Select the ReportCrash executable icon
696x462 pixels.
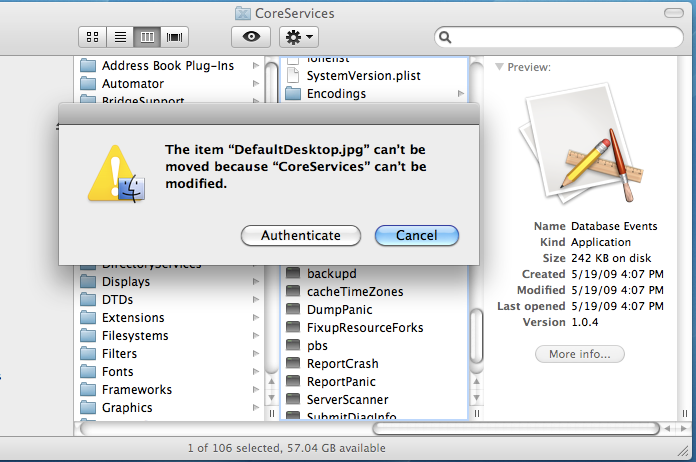(293, 363)
